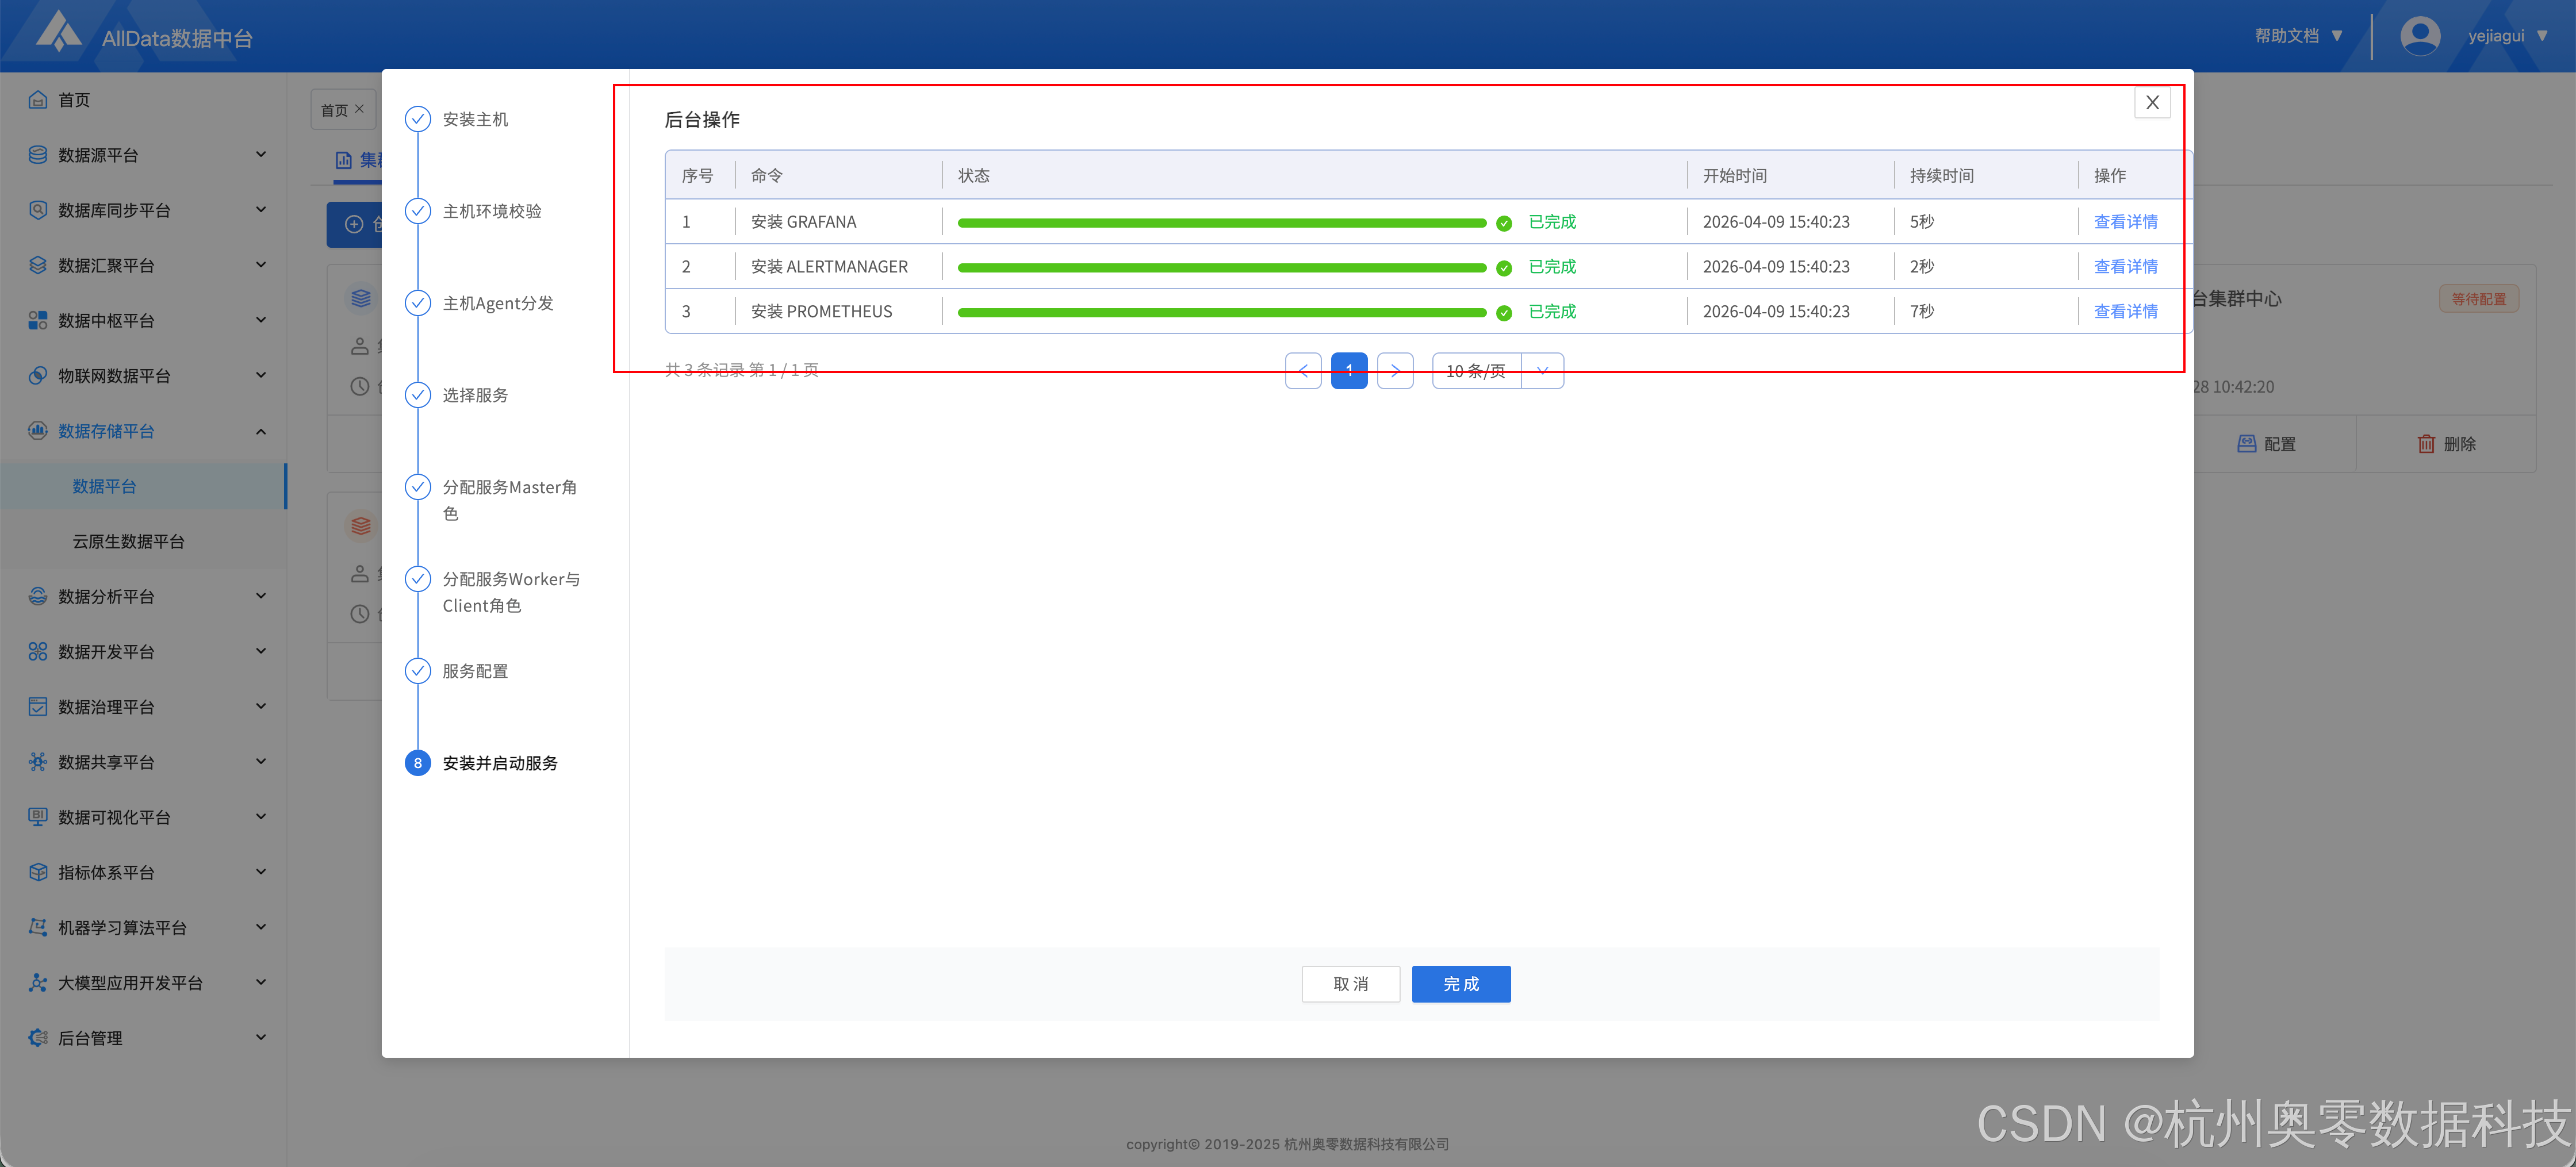
Task: Click the 数据源平台 database icon
Action: [x=38, y=155]
